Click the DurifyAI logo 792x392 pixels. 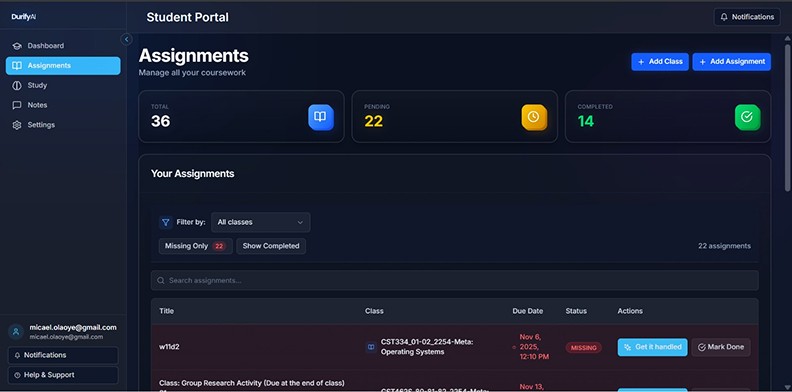pos(24,17)
